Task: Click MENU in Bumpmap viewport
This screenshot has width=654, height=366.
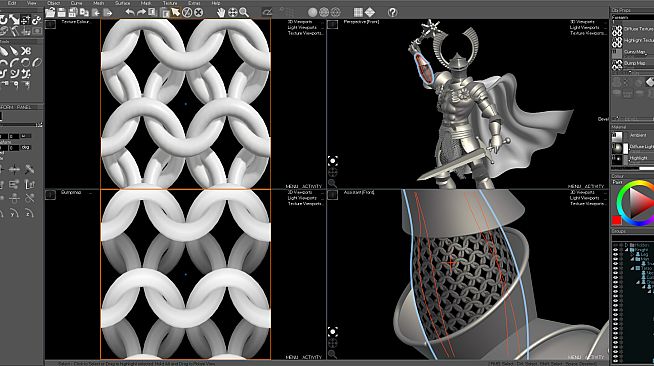Action: 292,357
